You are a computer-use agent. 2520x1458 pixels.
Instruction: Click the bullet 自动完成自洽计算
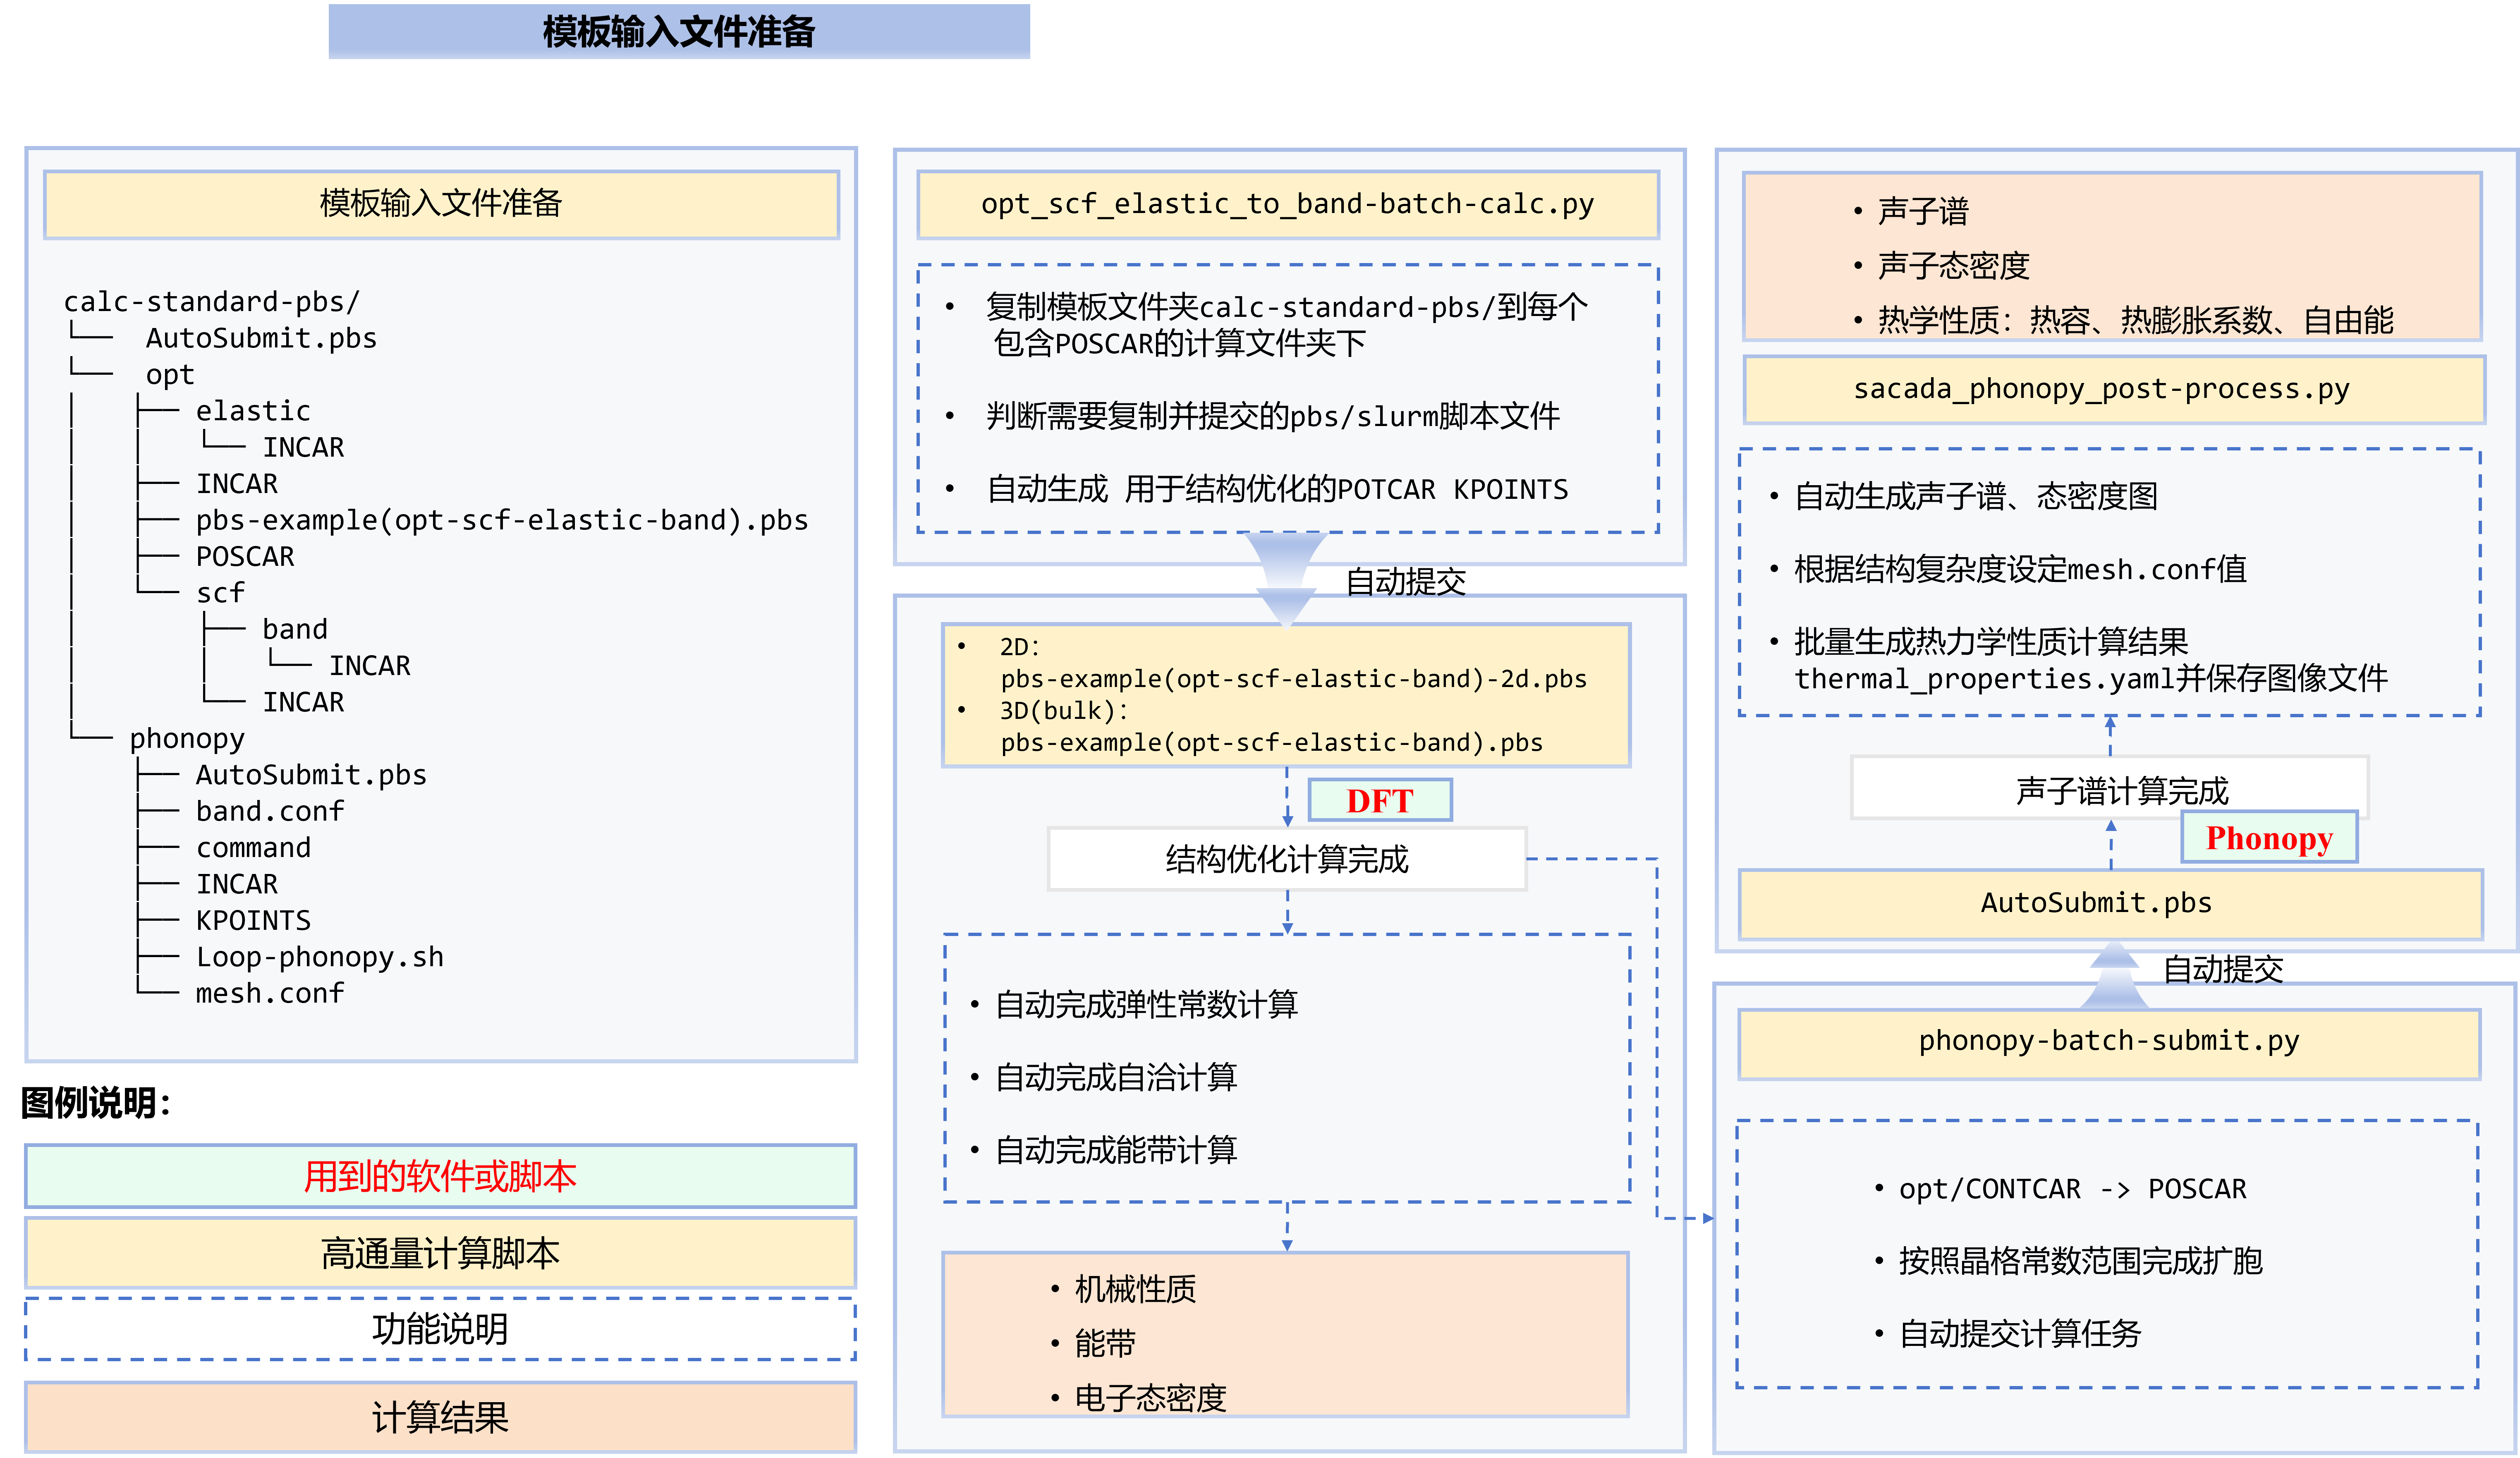1116,1077
